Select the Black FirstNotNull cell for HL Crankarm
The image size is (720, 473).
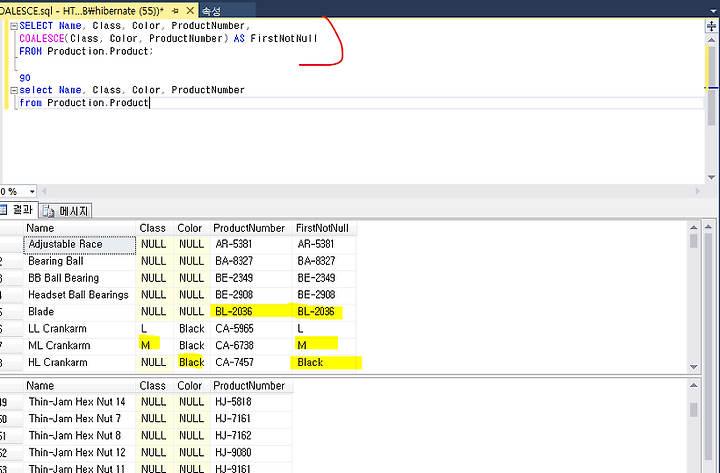(x=324, y=363)
